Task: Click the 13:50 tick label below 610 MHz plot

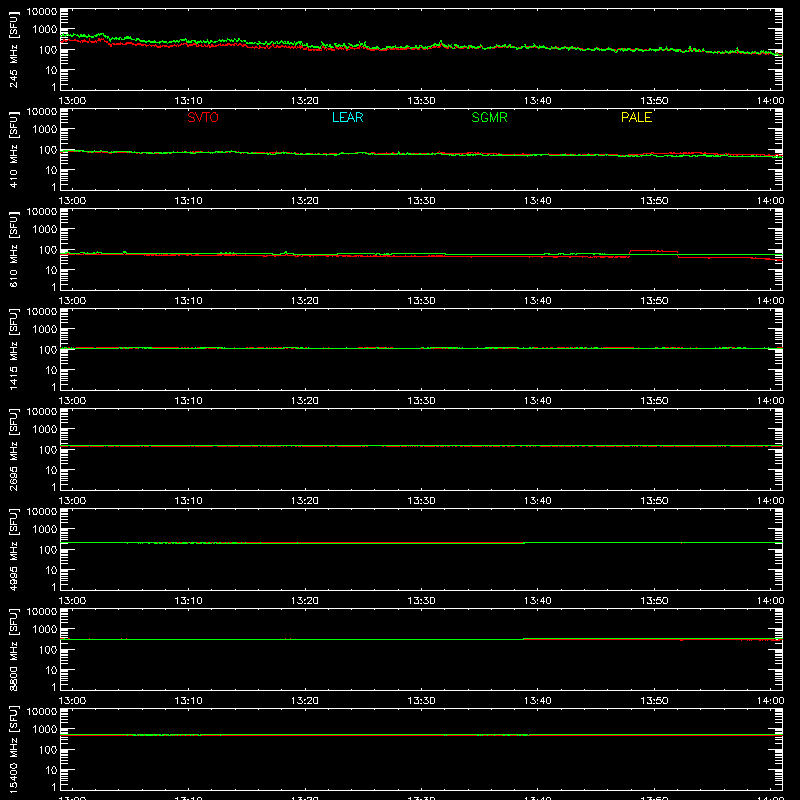Action: (x=655, y=301)
